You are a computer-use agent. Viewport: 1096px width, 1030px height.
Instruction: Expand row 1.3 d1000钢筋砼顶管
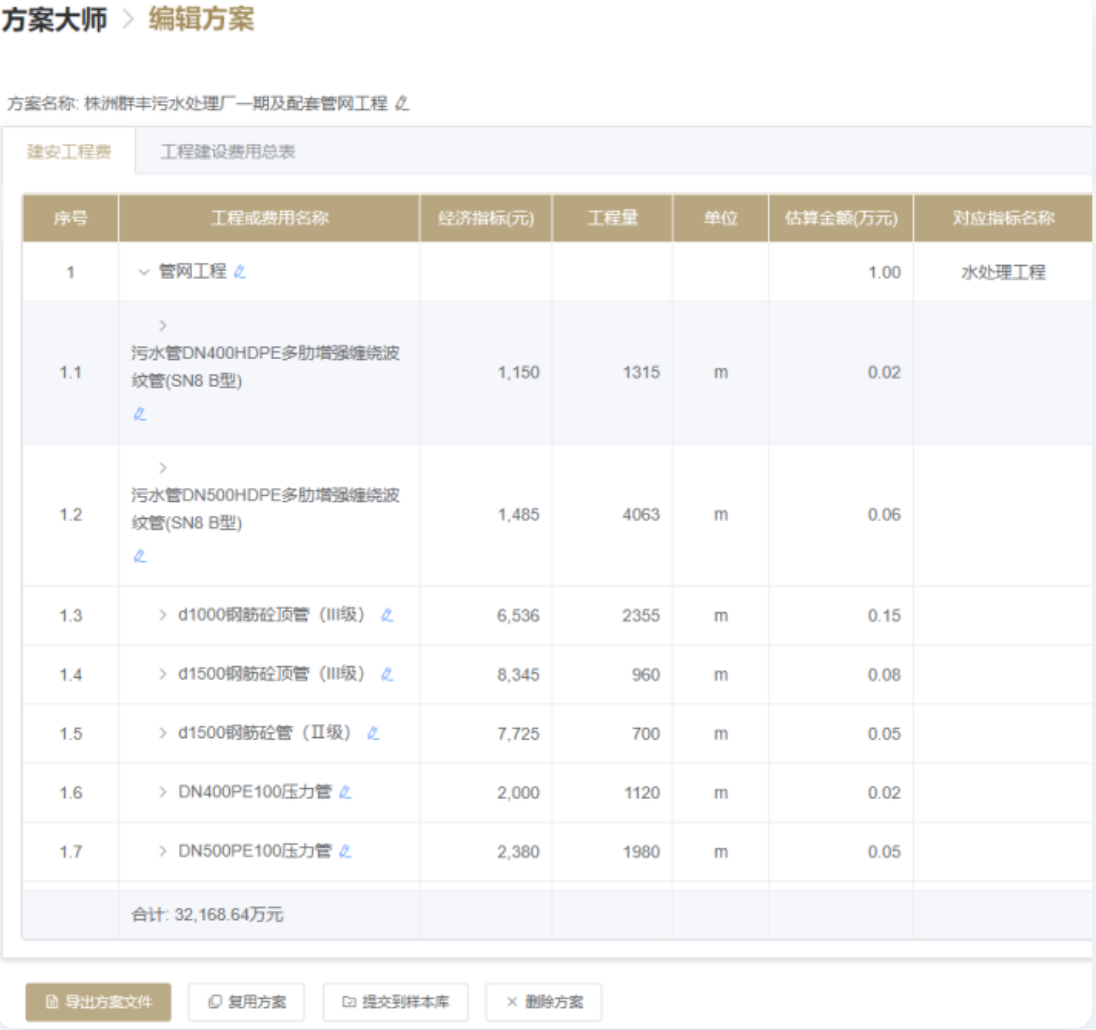point(162,615)
